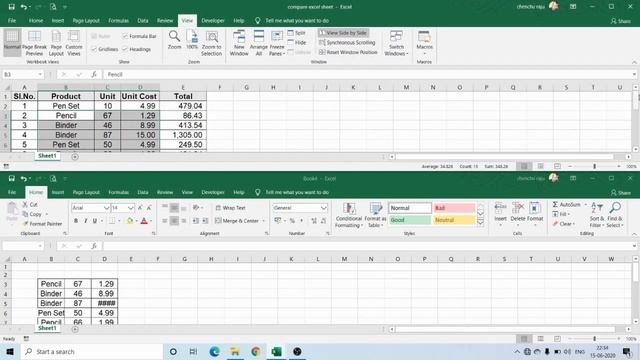Open Custom Views icon

point(74,36)
